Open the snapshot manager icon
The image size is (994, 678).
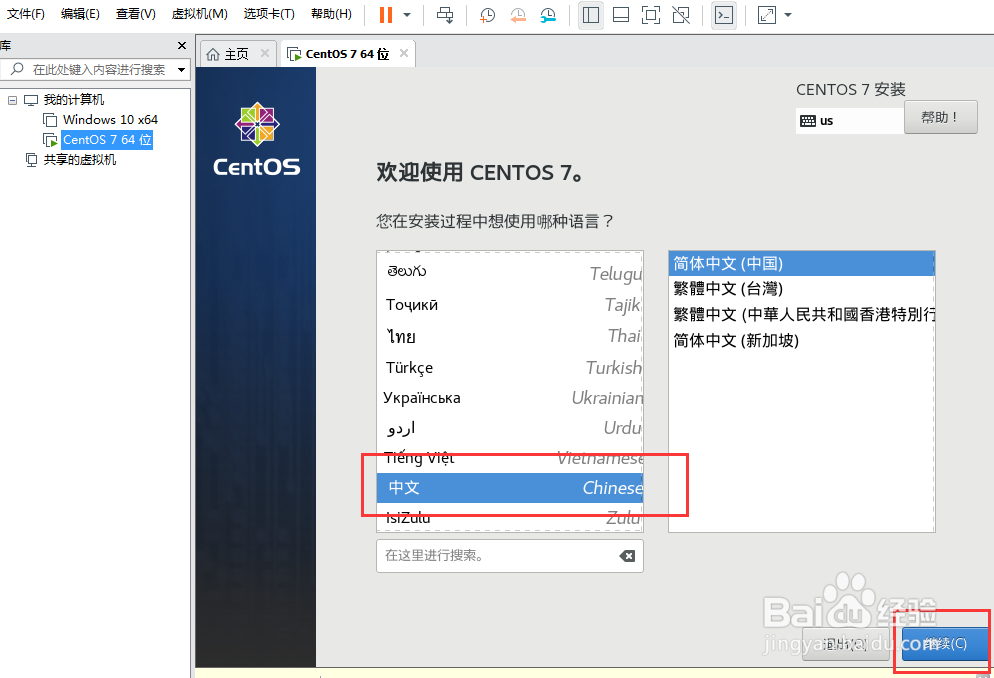point(548,15)
